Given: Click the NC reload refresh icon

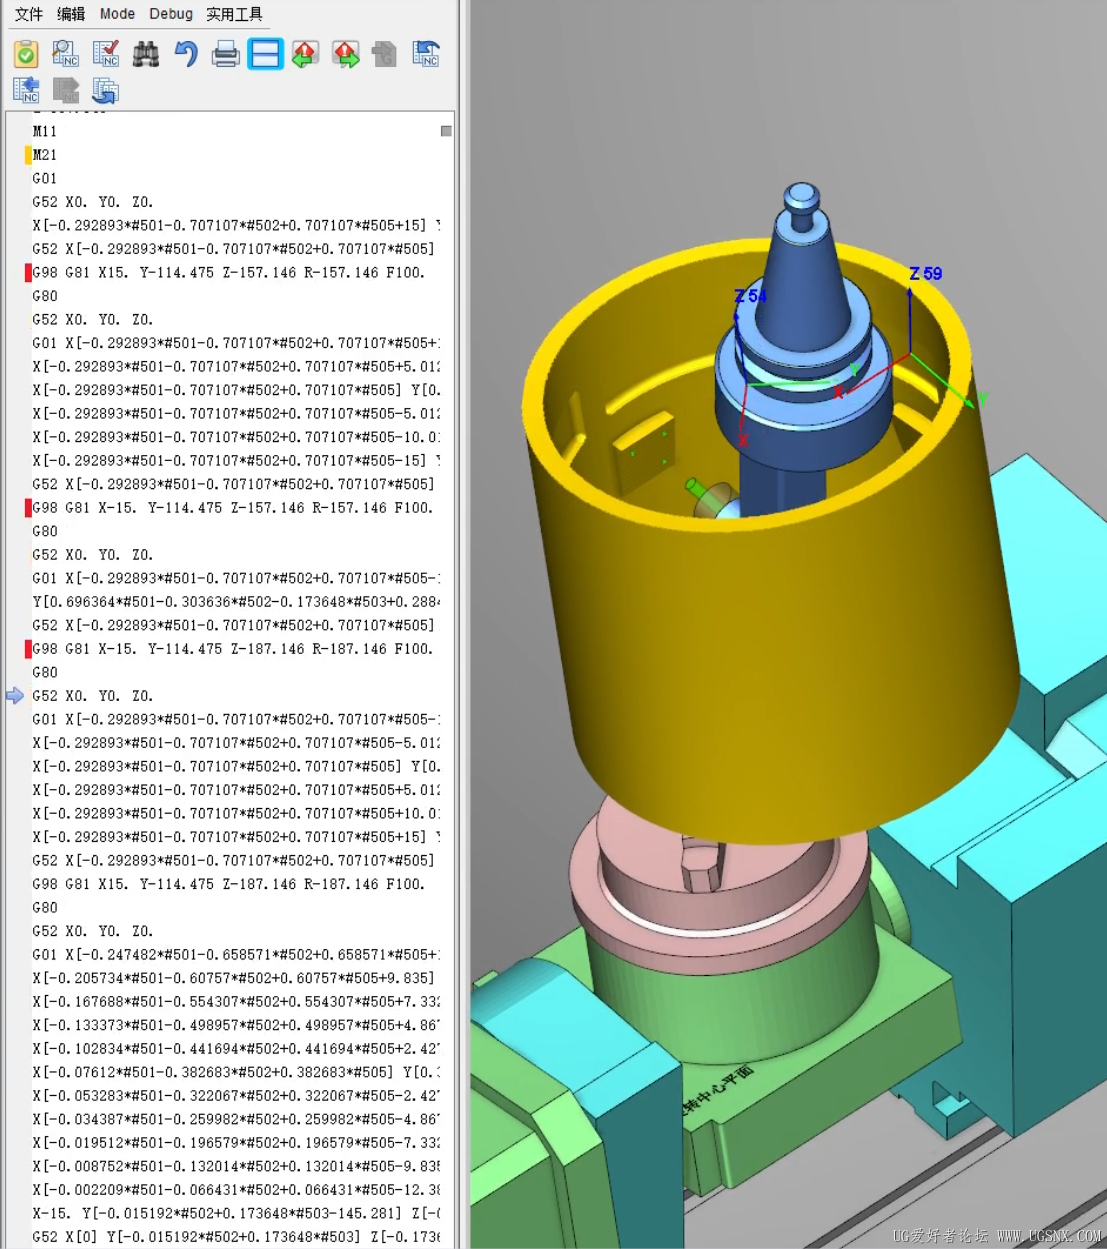Looking at the screenshot, I should (105, 90).
